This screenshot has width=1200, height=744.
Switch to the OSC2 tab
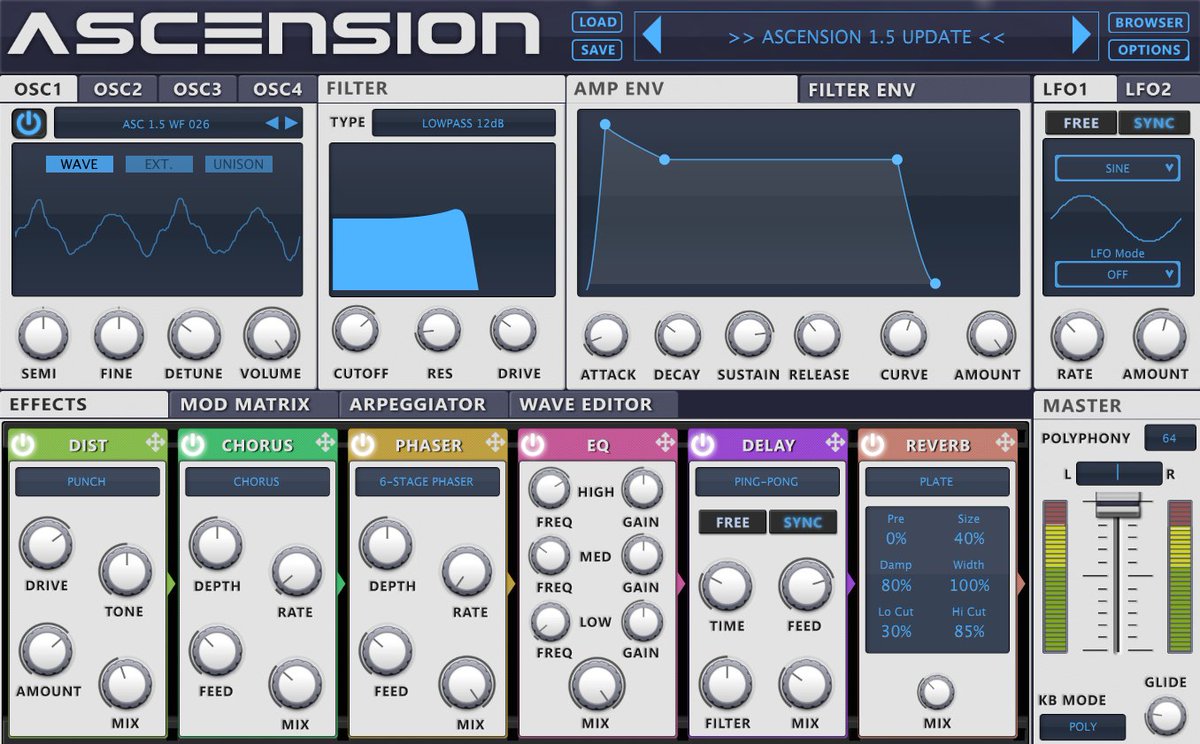[118, 89]
